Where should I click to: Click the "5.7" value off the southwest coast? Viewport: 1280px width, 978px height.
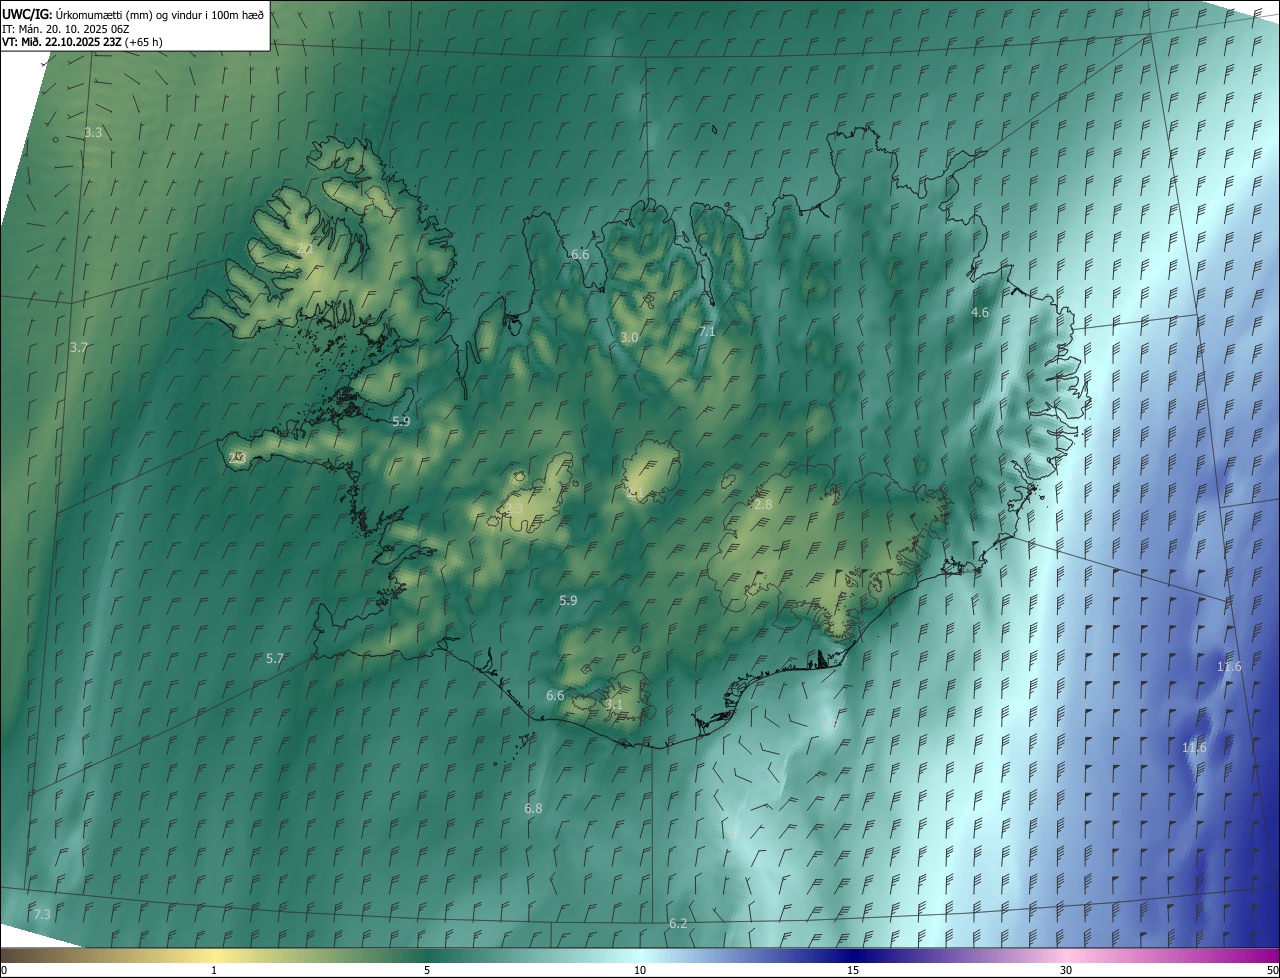coord(275,658)
